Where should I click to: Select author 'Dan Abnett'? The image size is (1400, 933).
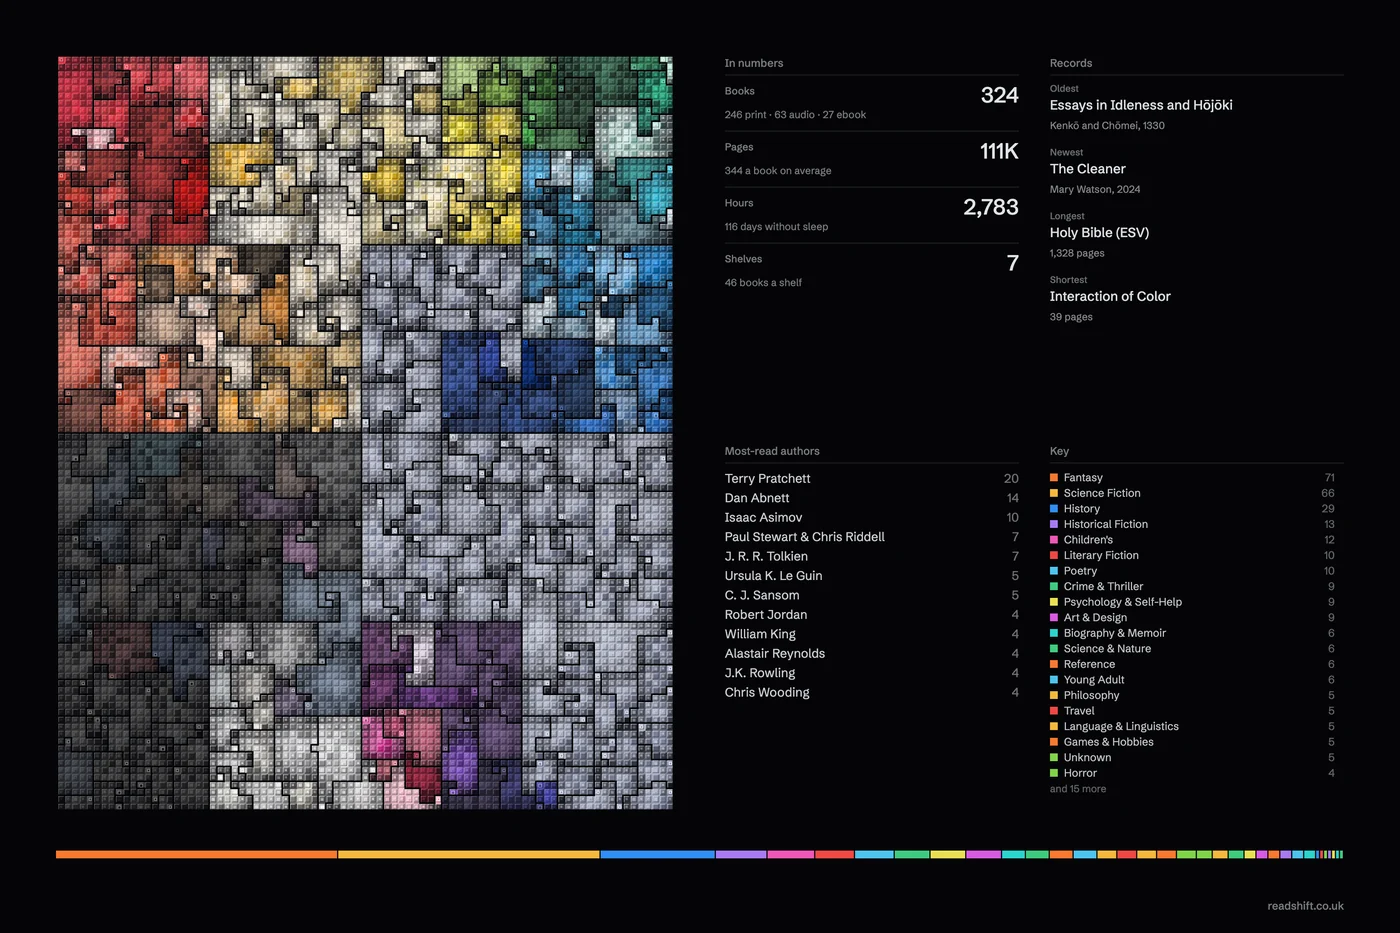pos(757,498)
